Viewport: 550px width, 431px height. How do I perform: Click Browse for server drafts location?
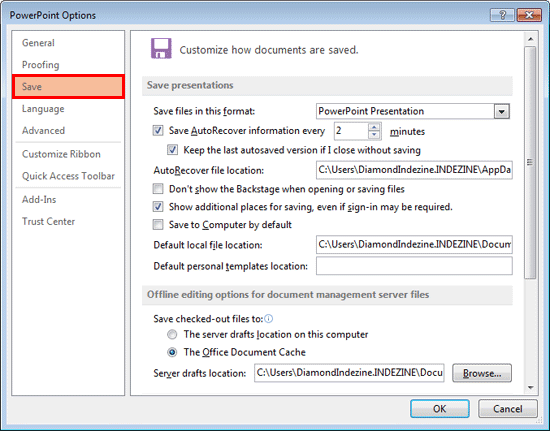482,373
